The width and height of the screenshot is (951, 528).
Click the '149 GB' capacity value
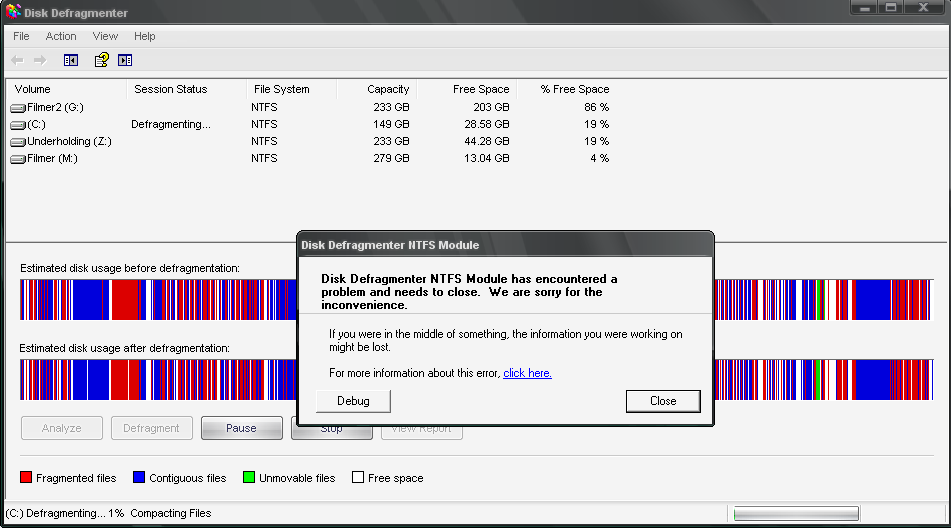tap(391, 124)
